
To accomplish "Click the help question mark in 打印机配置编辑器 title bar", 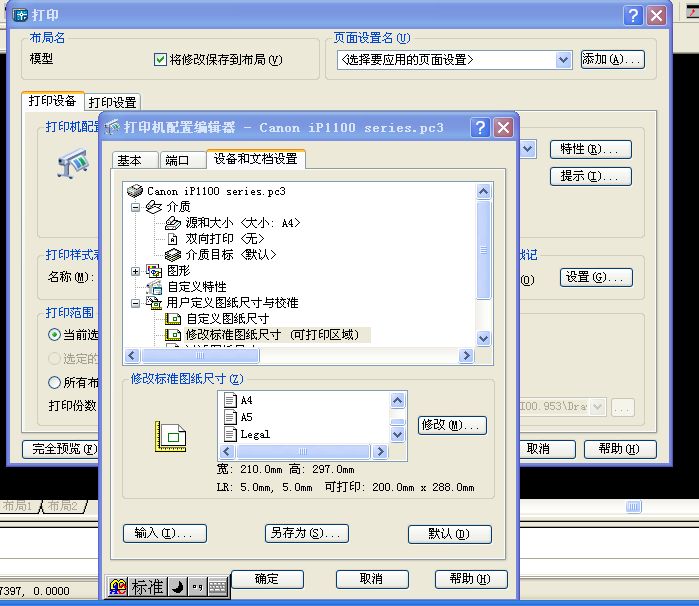I will pos(480,128).
